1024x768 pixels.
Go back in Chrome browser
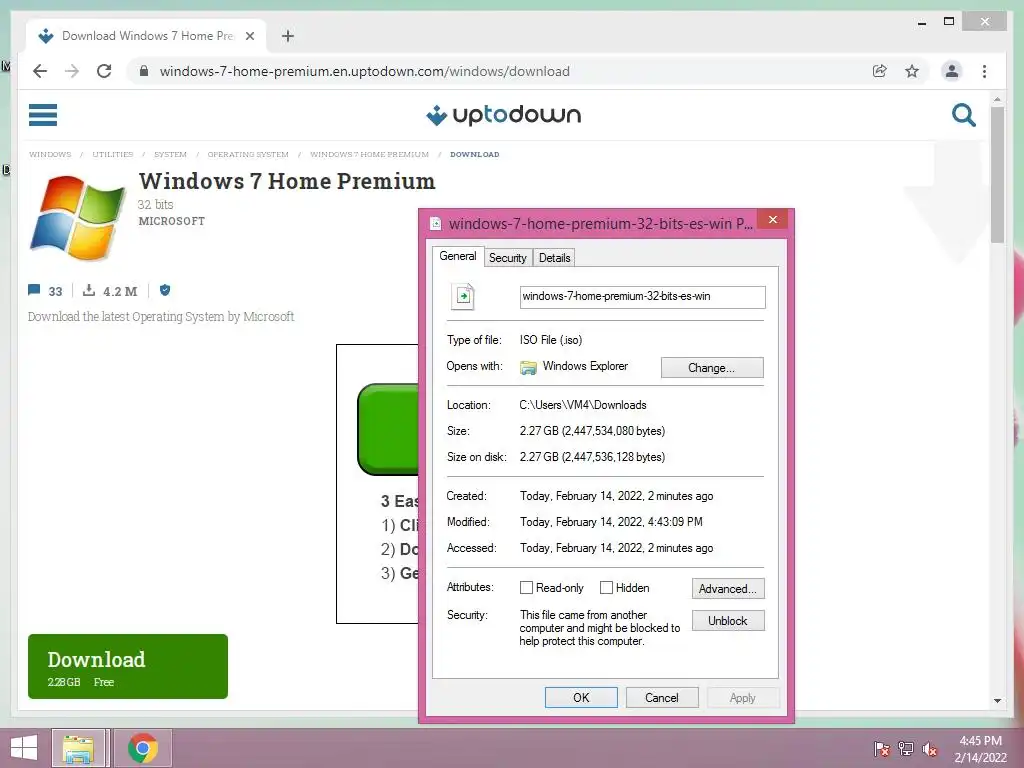(40, 71)
